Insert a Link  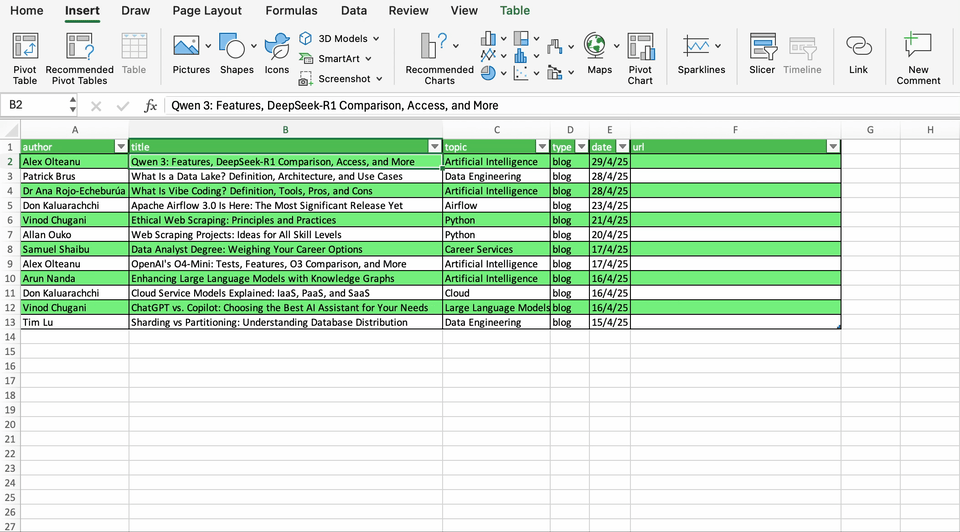pos(858,54)
